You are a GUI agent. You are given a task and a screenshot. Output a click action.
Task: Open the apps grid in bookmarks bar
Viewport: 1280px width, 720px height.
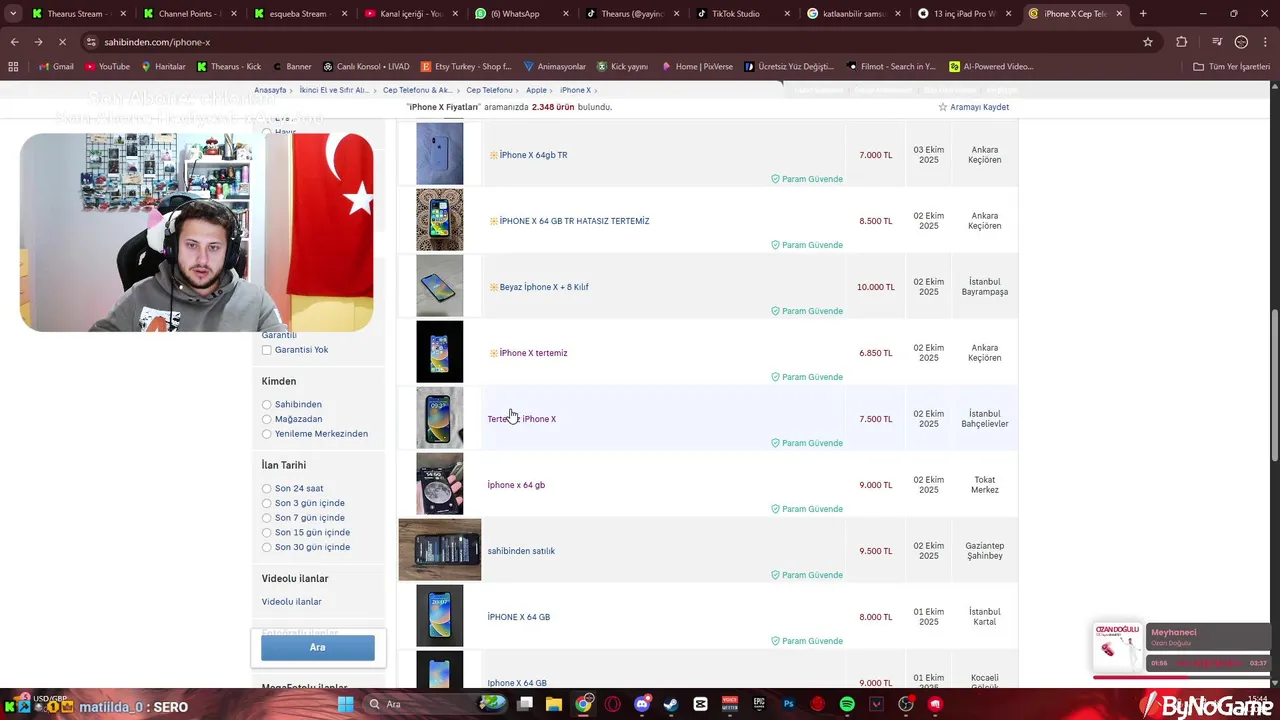13,67
